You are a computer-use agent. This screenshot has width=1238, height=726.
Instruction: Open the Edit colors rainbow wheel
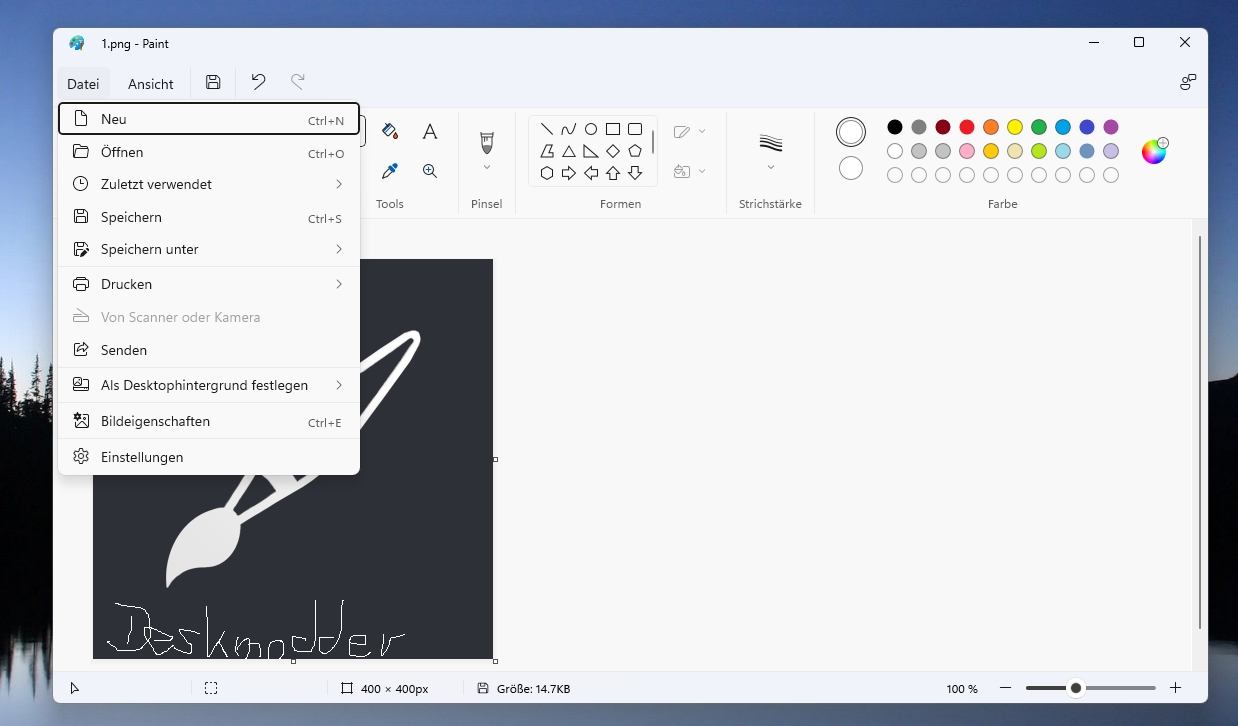[x=1154, y=152]
